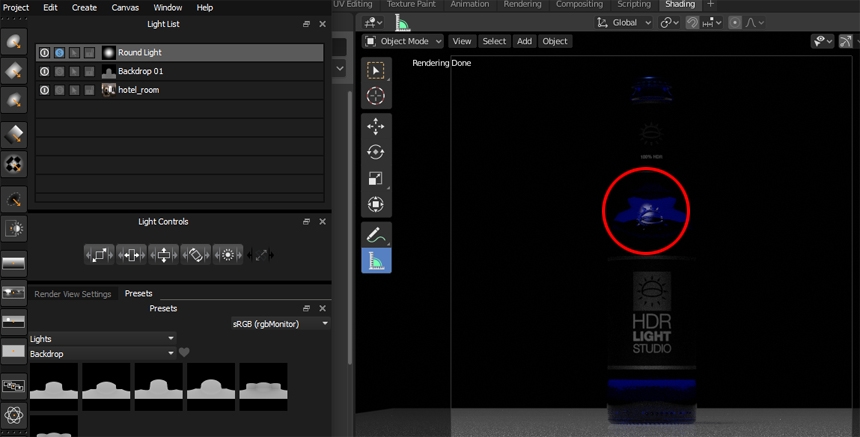Click the dashed-outline dark light toolbar icon
This screenshot has width=860, height=437.
pos(14,198)
